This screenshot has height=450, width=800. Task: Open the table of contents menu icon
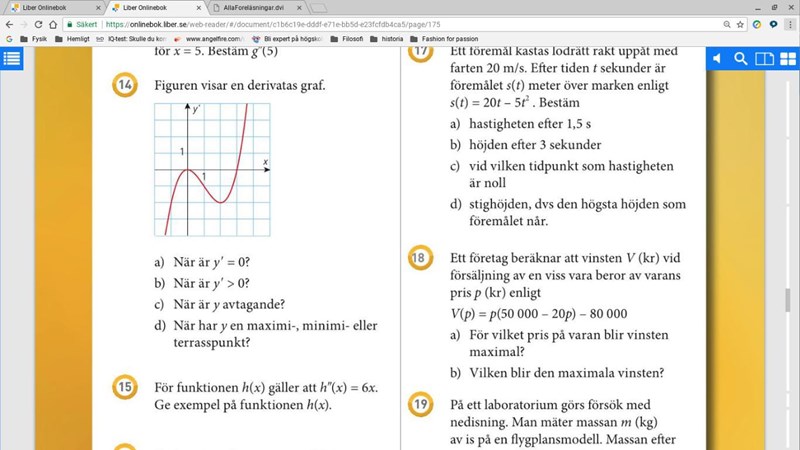[12, 58]
